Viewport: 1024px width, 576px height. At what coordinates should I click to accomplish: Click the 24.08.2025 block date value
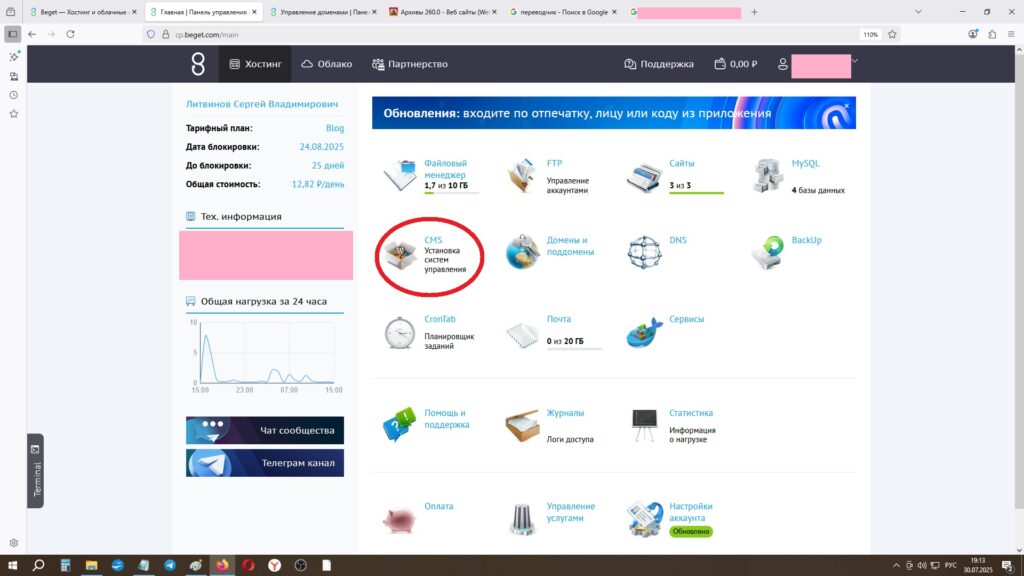coord(321,147)
